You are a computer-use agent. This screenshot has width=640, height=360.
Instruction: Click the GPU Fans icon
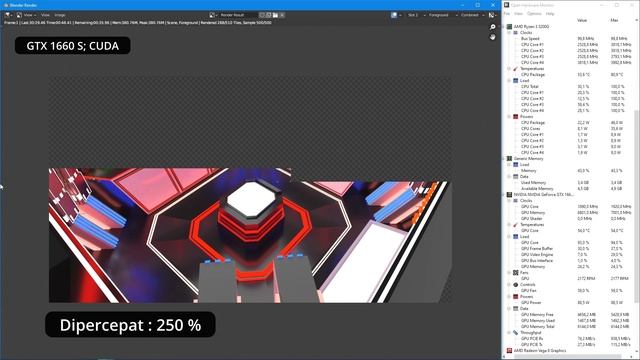click(x=516, y=272)
